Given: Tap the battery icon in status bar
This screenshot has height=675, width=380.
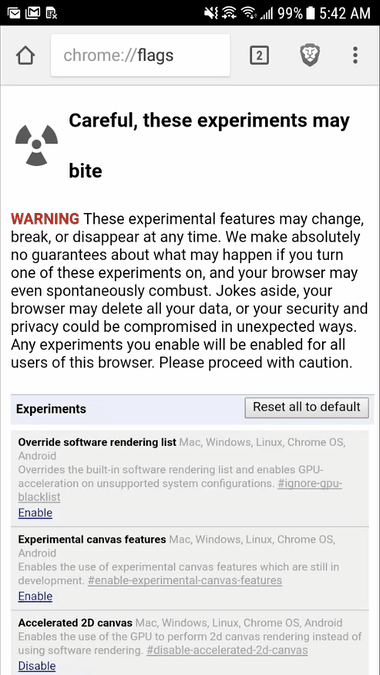Looking at the screenshot, I should (310, 13).
